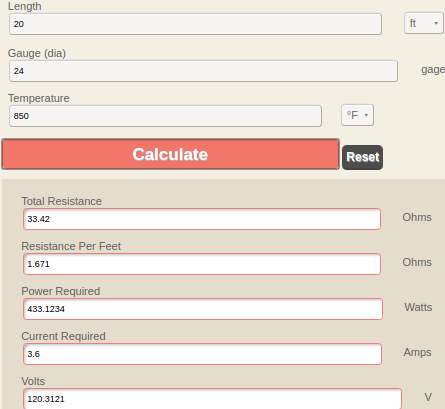
Task: Click the Gauge (dia) label
Action: pyautogui.click(x=37, y=53)
